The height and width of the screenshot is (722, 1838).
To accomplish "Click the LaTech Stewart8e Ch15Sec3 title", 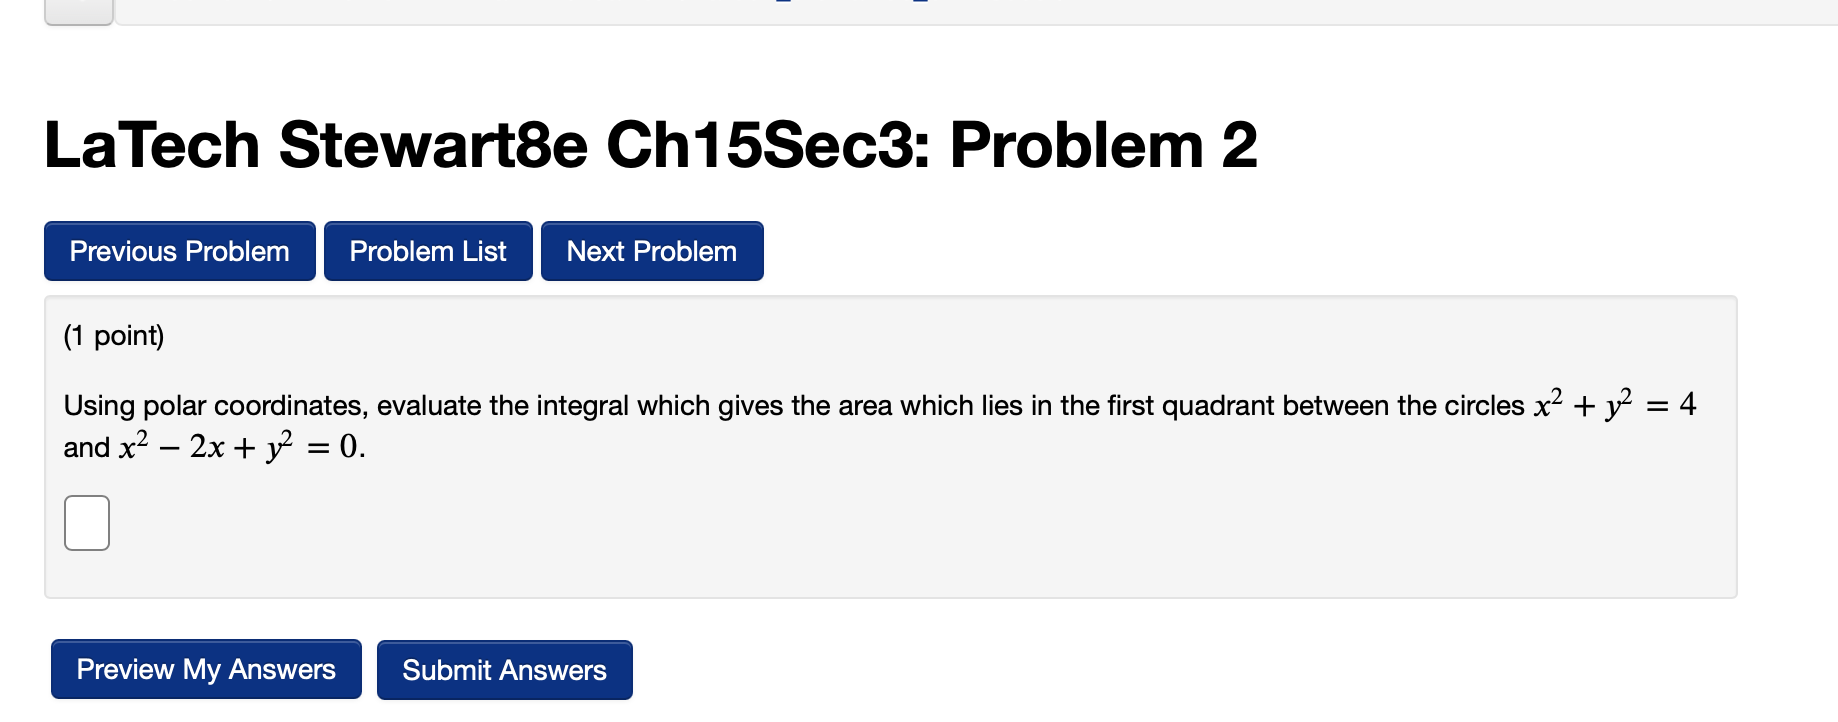I will coord(650,143).
